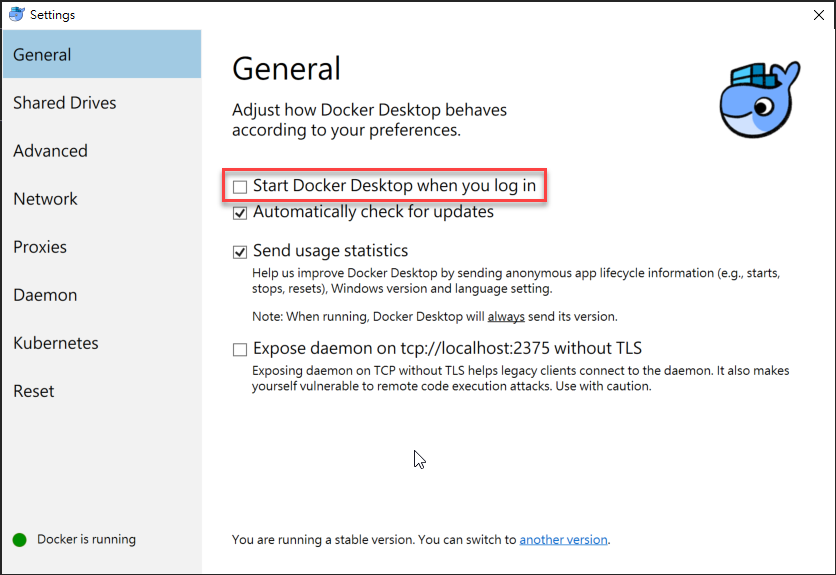Image resolution: width=836 pixels, height=575 pixels.
Task: Click the Docker icon in title bar
Action: pos(17,14)
